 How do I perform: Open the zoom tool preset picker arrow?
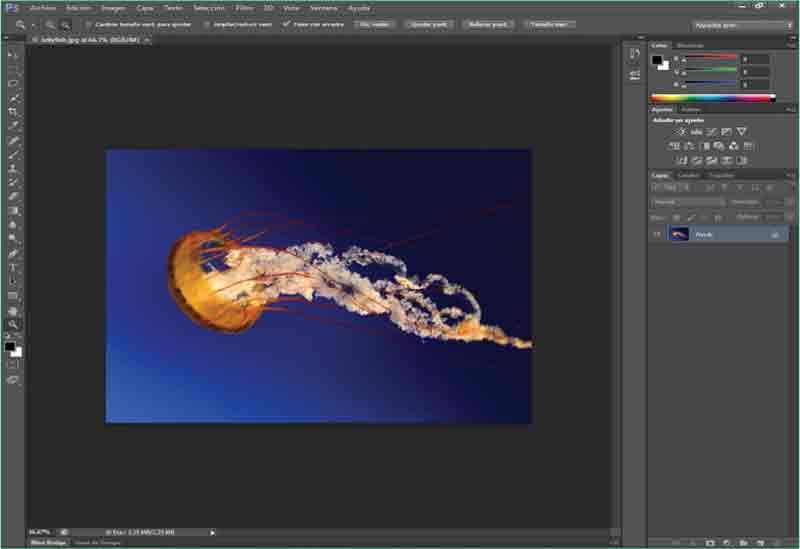coord(33,24)
